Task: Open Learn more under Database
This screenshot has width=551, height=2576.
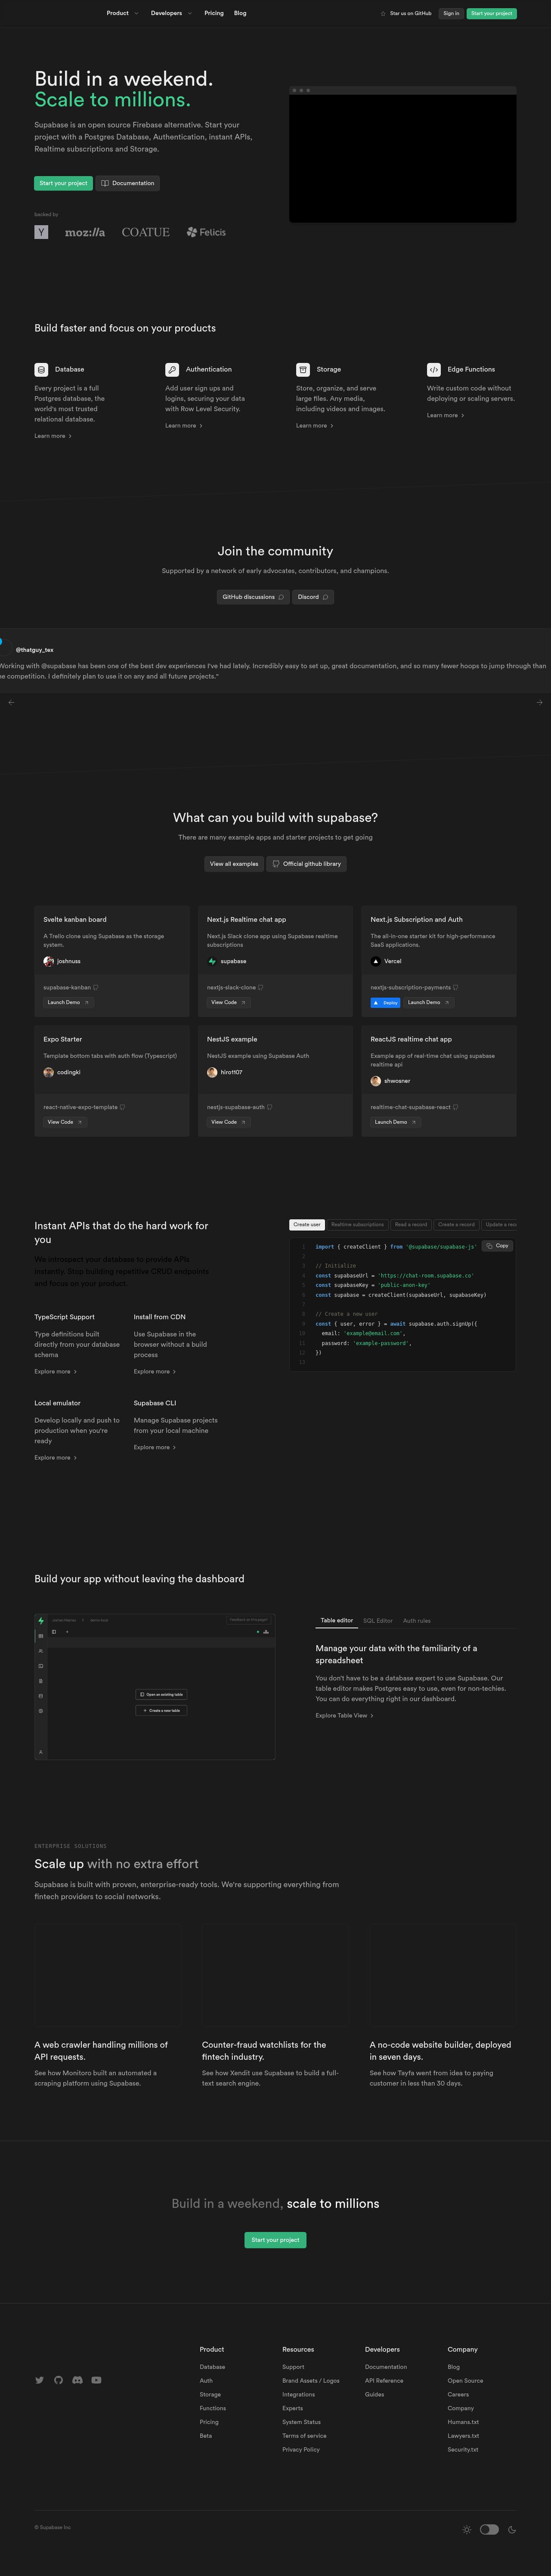Action: click(53, 436)
